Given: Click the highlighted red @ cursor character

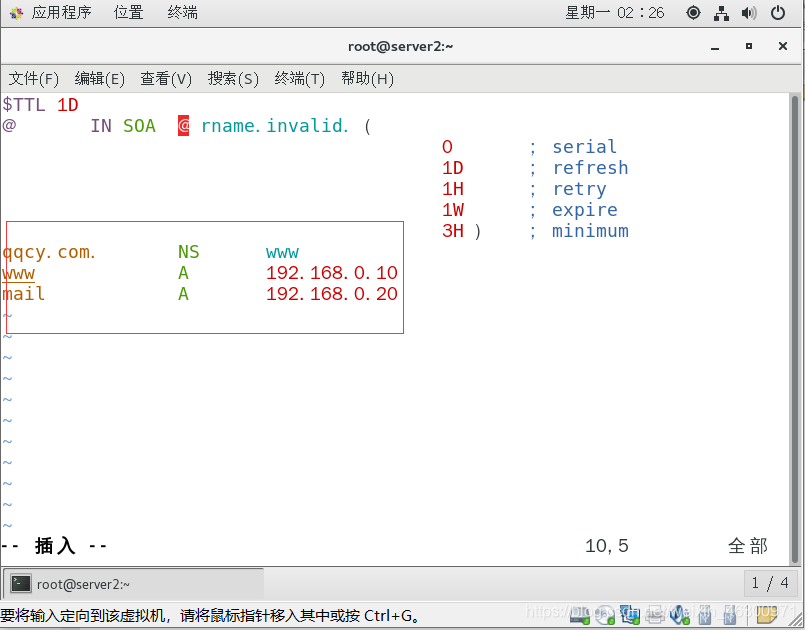Looking at the screenshot, I should [183, 126].
